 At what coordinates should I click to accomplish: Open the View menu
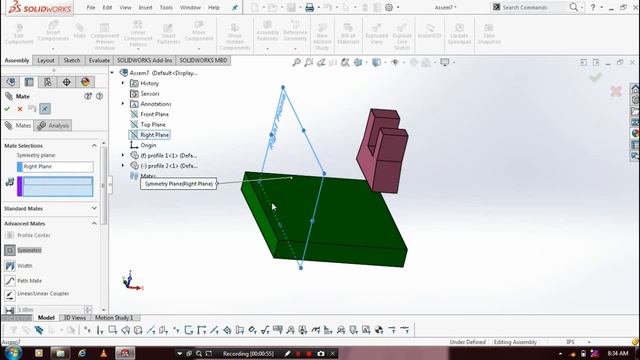pos(125,7)
